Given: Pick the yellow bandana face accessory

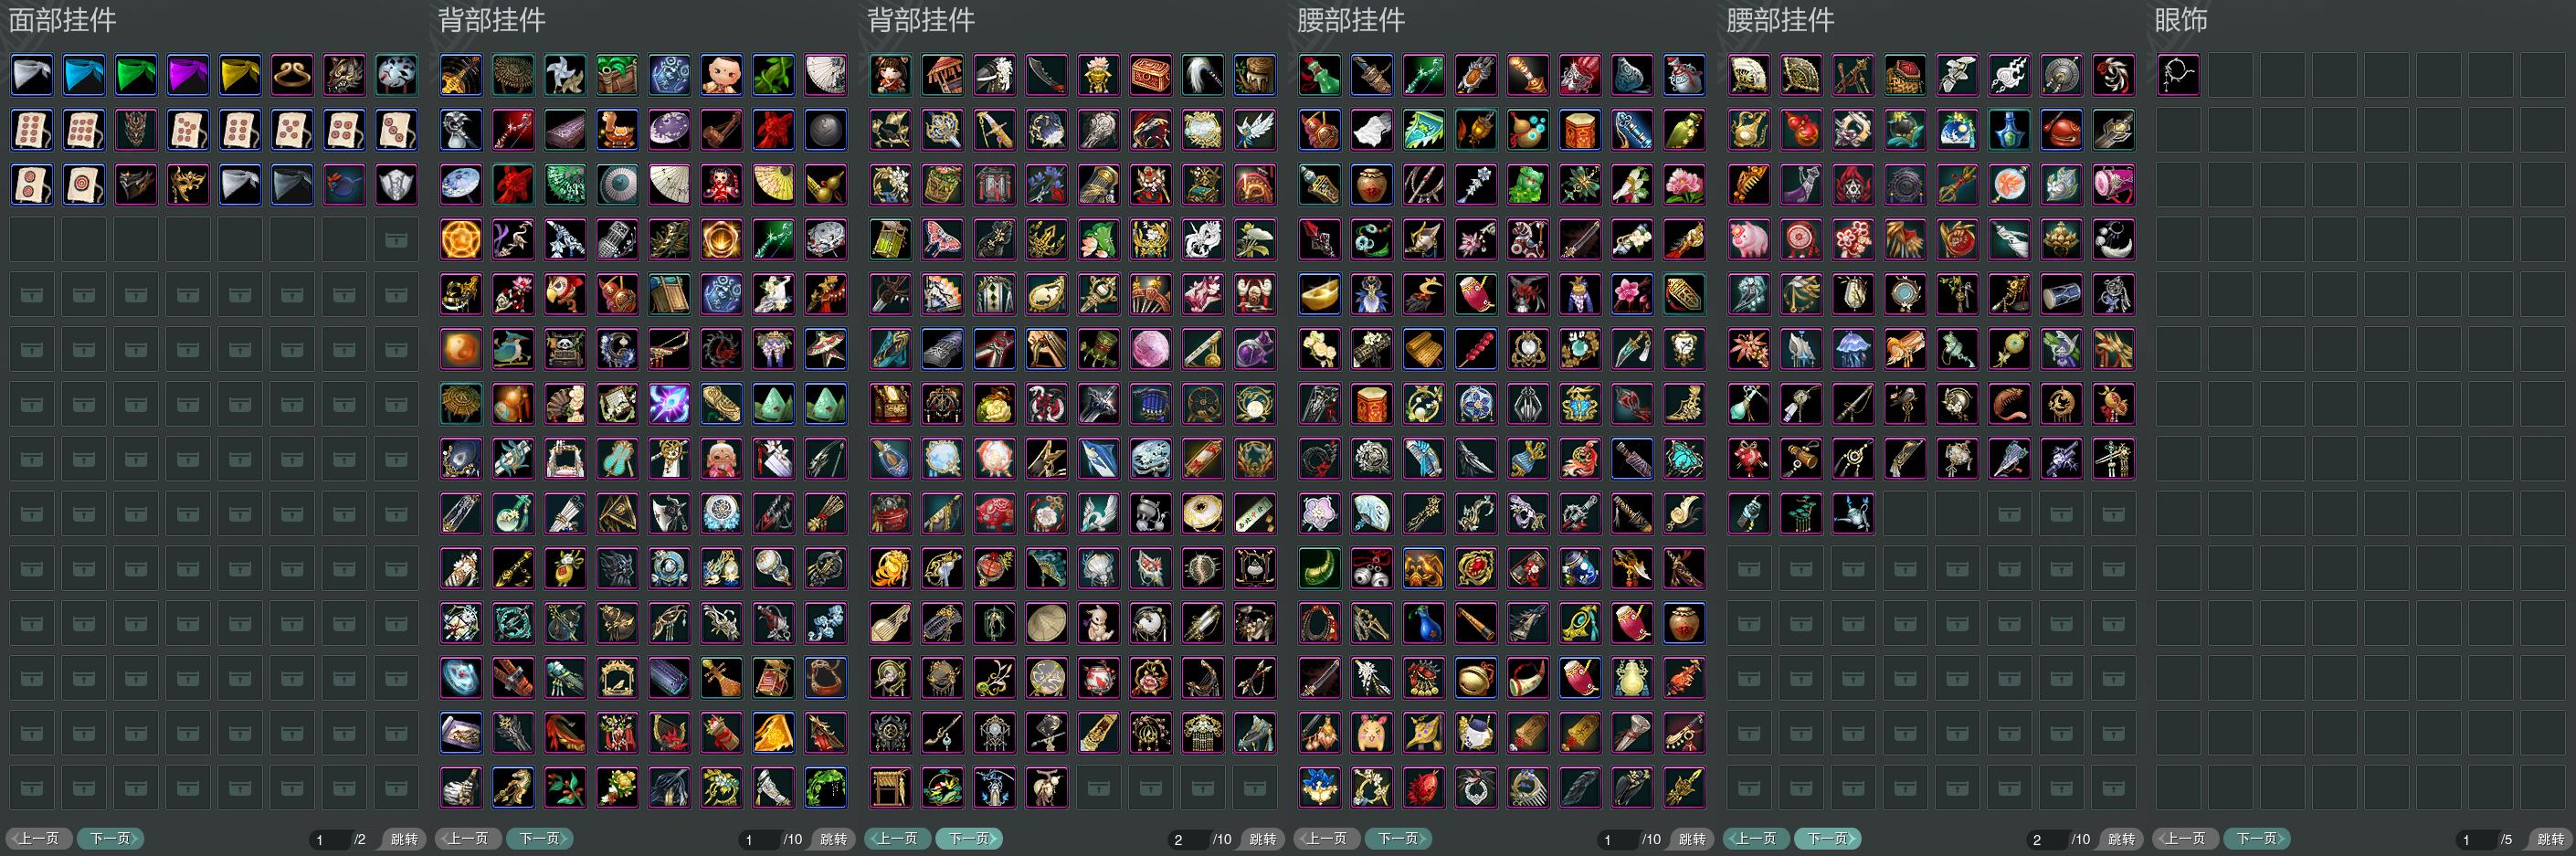Looking at the screenshot, I should point(240,75).
